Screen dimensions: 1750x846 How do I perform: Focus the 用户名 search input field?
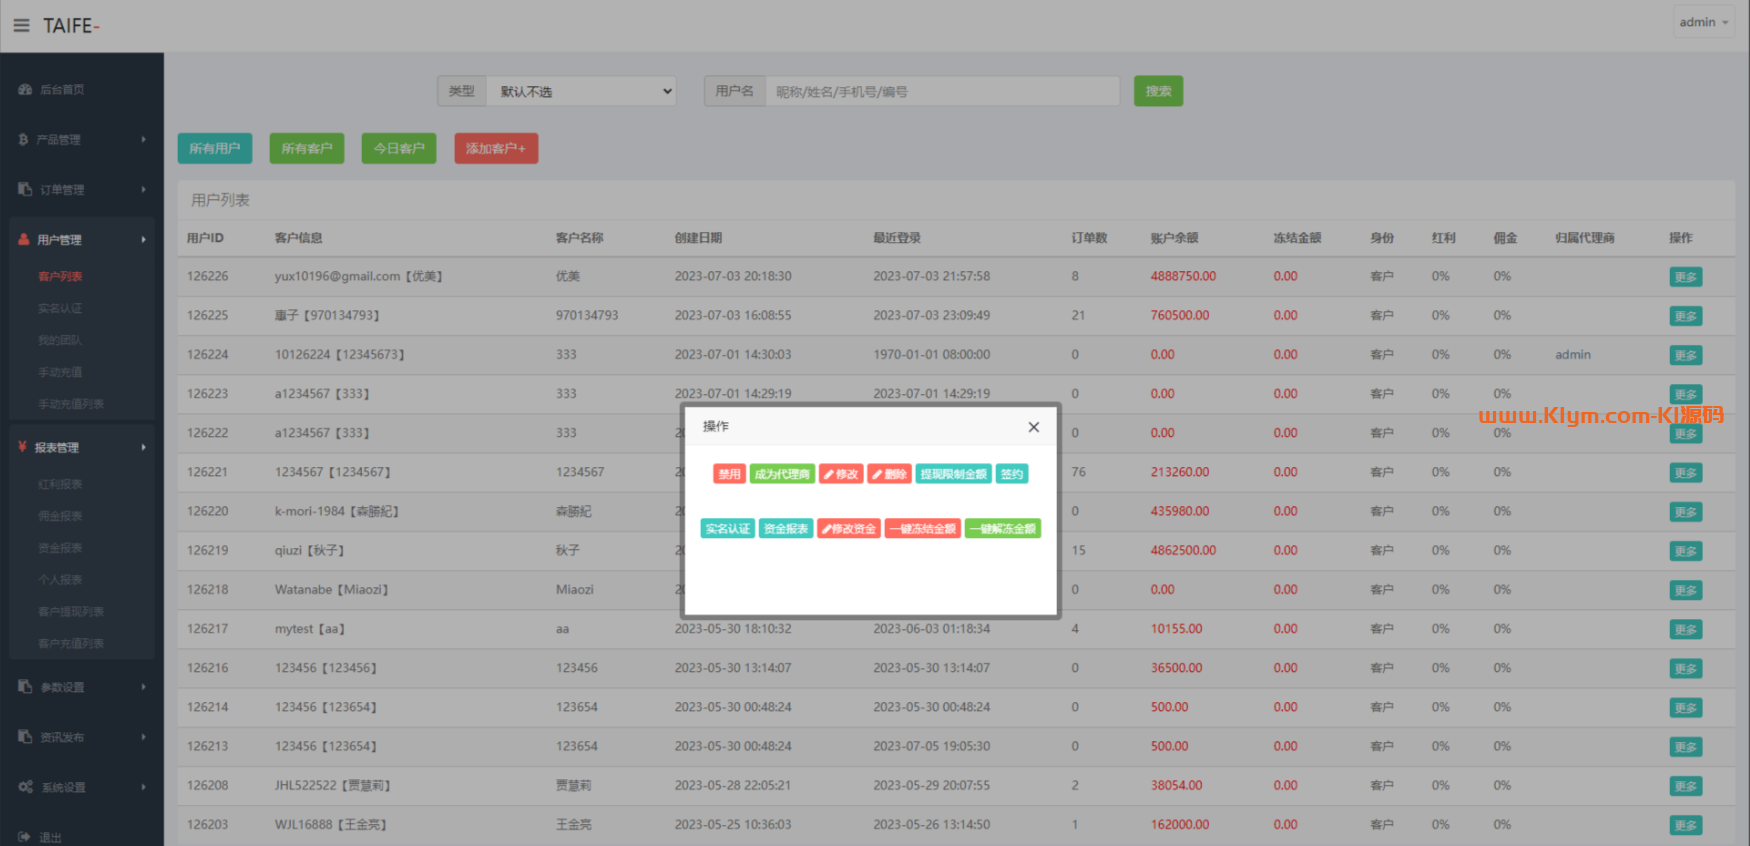point(941,91)
